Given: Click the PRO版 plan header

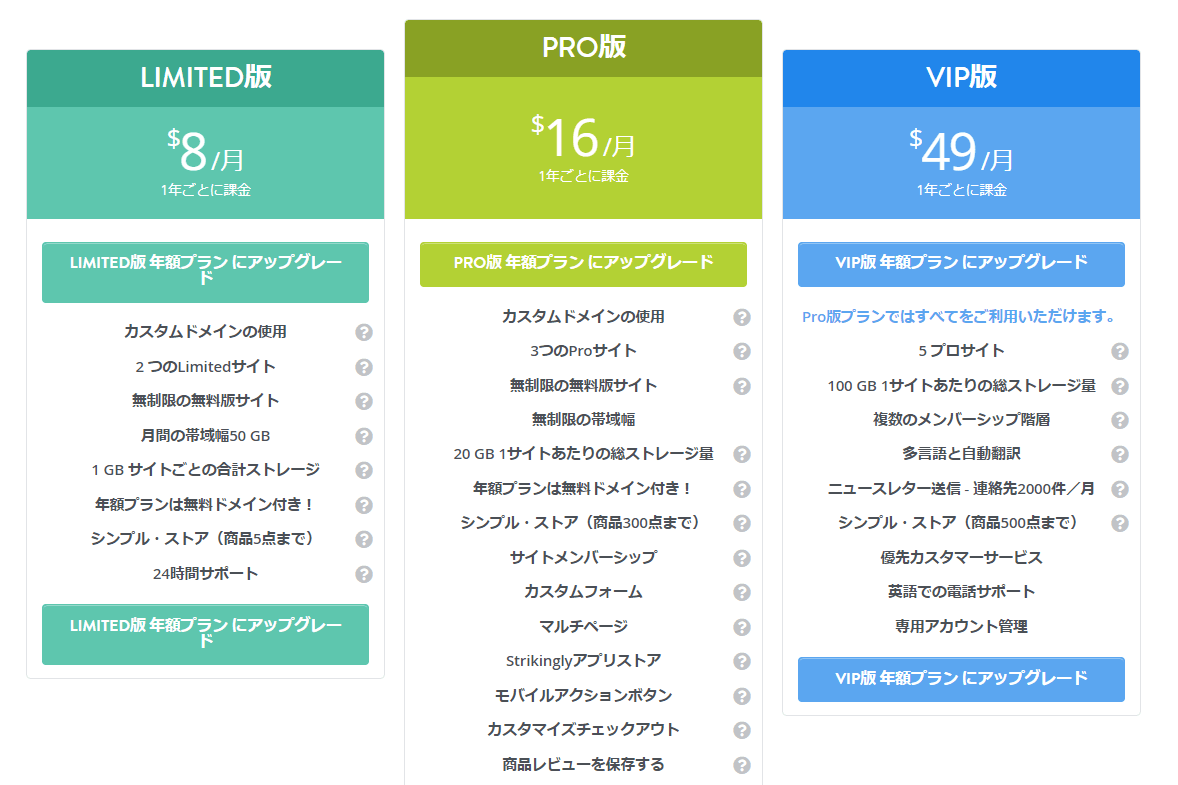Looking at the screenshot, I should (x=583, y=46).
